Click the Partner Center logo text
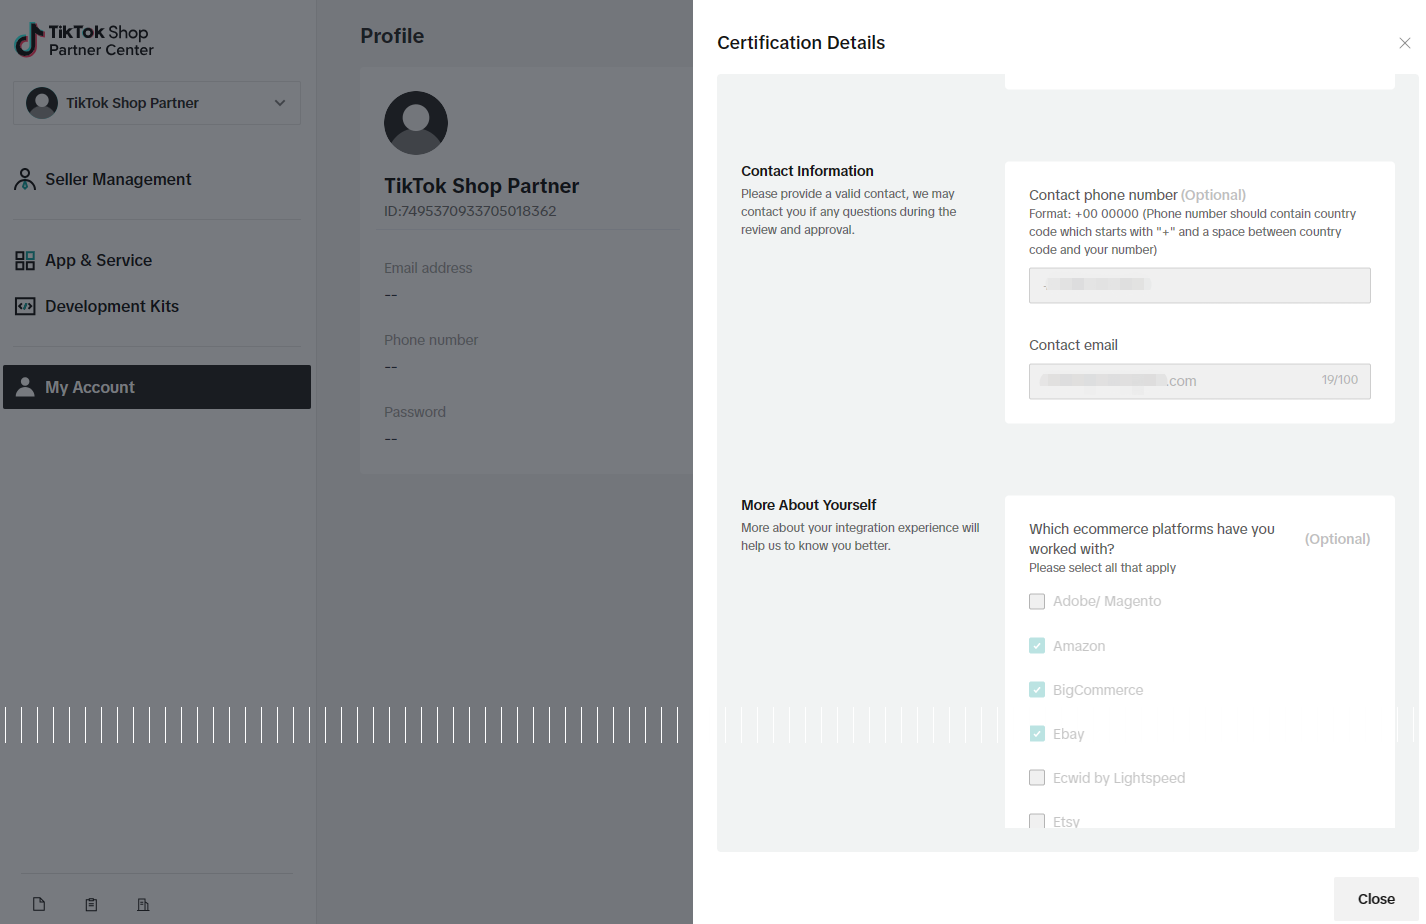Screen dimensions: 1426x924 point(101,50)
